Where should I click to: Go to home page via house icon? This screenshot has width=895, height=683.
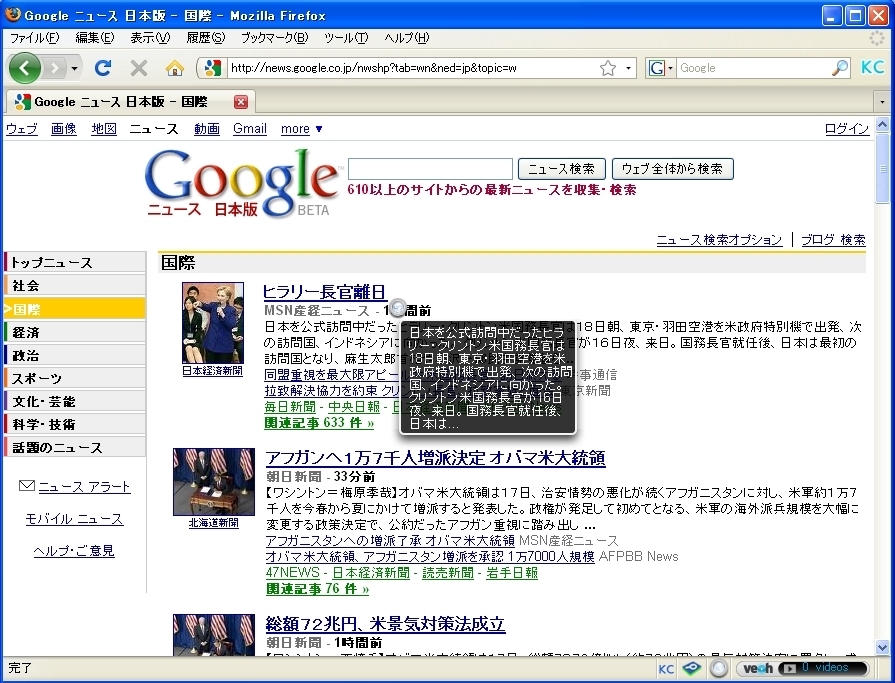pos(175,68)
